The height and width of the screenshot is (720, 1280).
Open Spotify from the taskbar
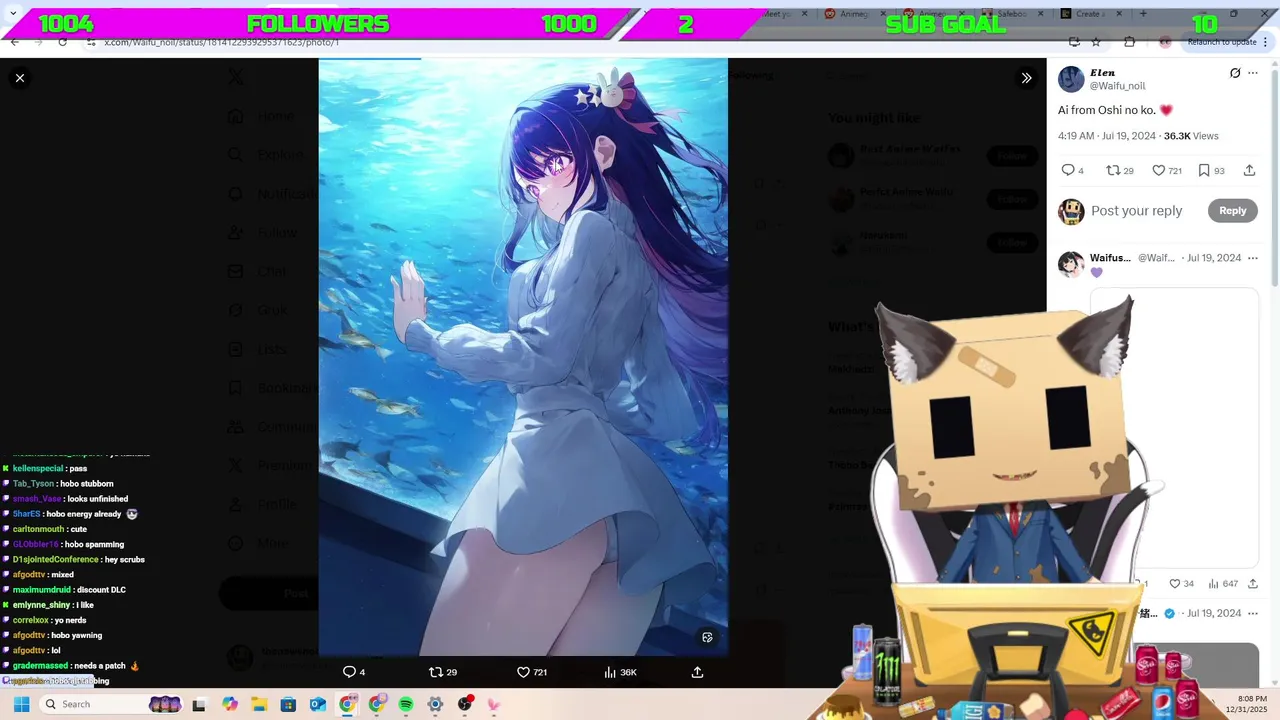(406, 705)
